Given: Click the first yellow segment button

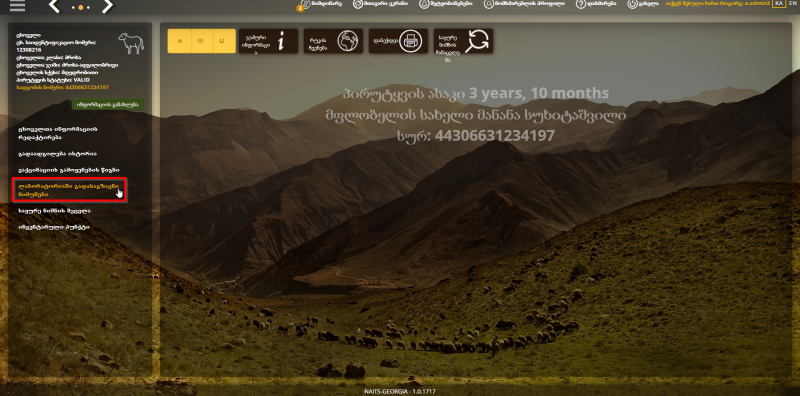Looking at the screenshot, I should (x=179, y=41).
